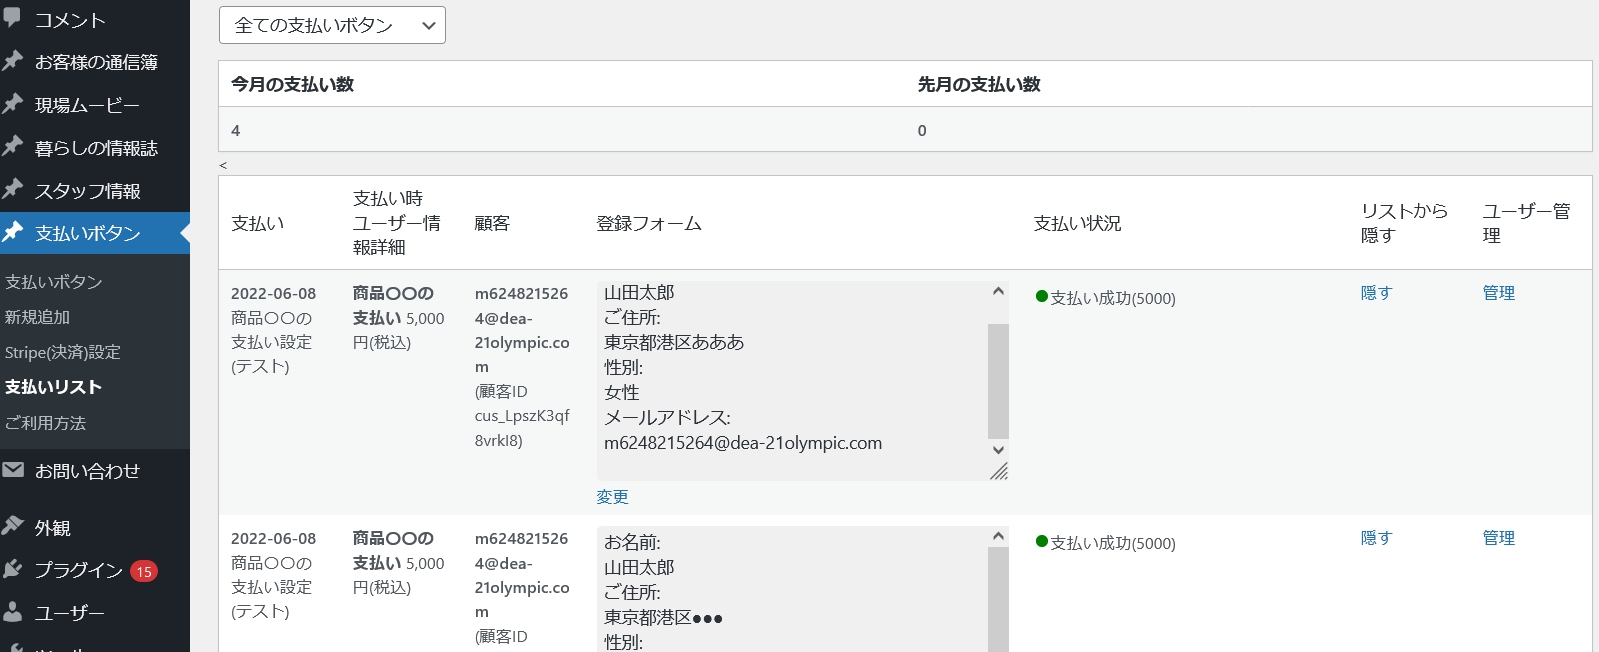Image resolution: width=1599 pixels, height=652 pixels.
Task: Open 新規追加 submenu item
Action: (x=37, y=317)
